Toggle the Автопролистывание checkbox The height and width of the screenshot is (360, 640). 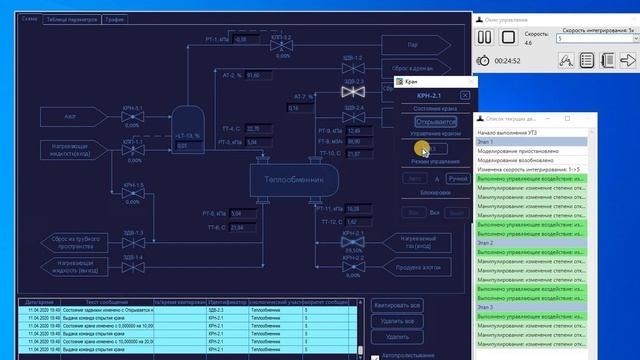click(375, 357)
